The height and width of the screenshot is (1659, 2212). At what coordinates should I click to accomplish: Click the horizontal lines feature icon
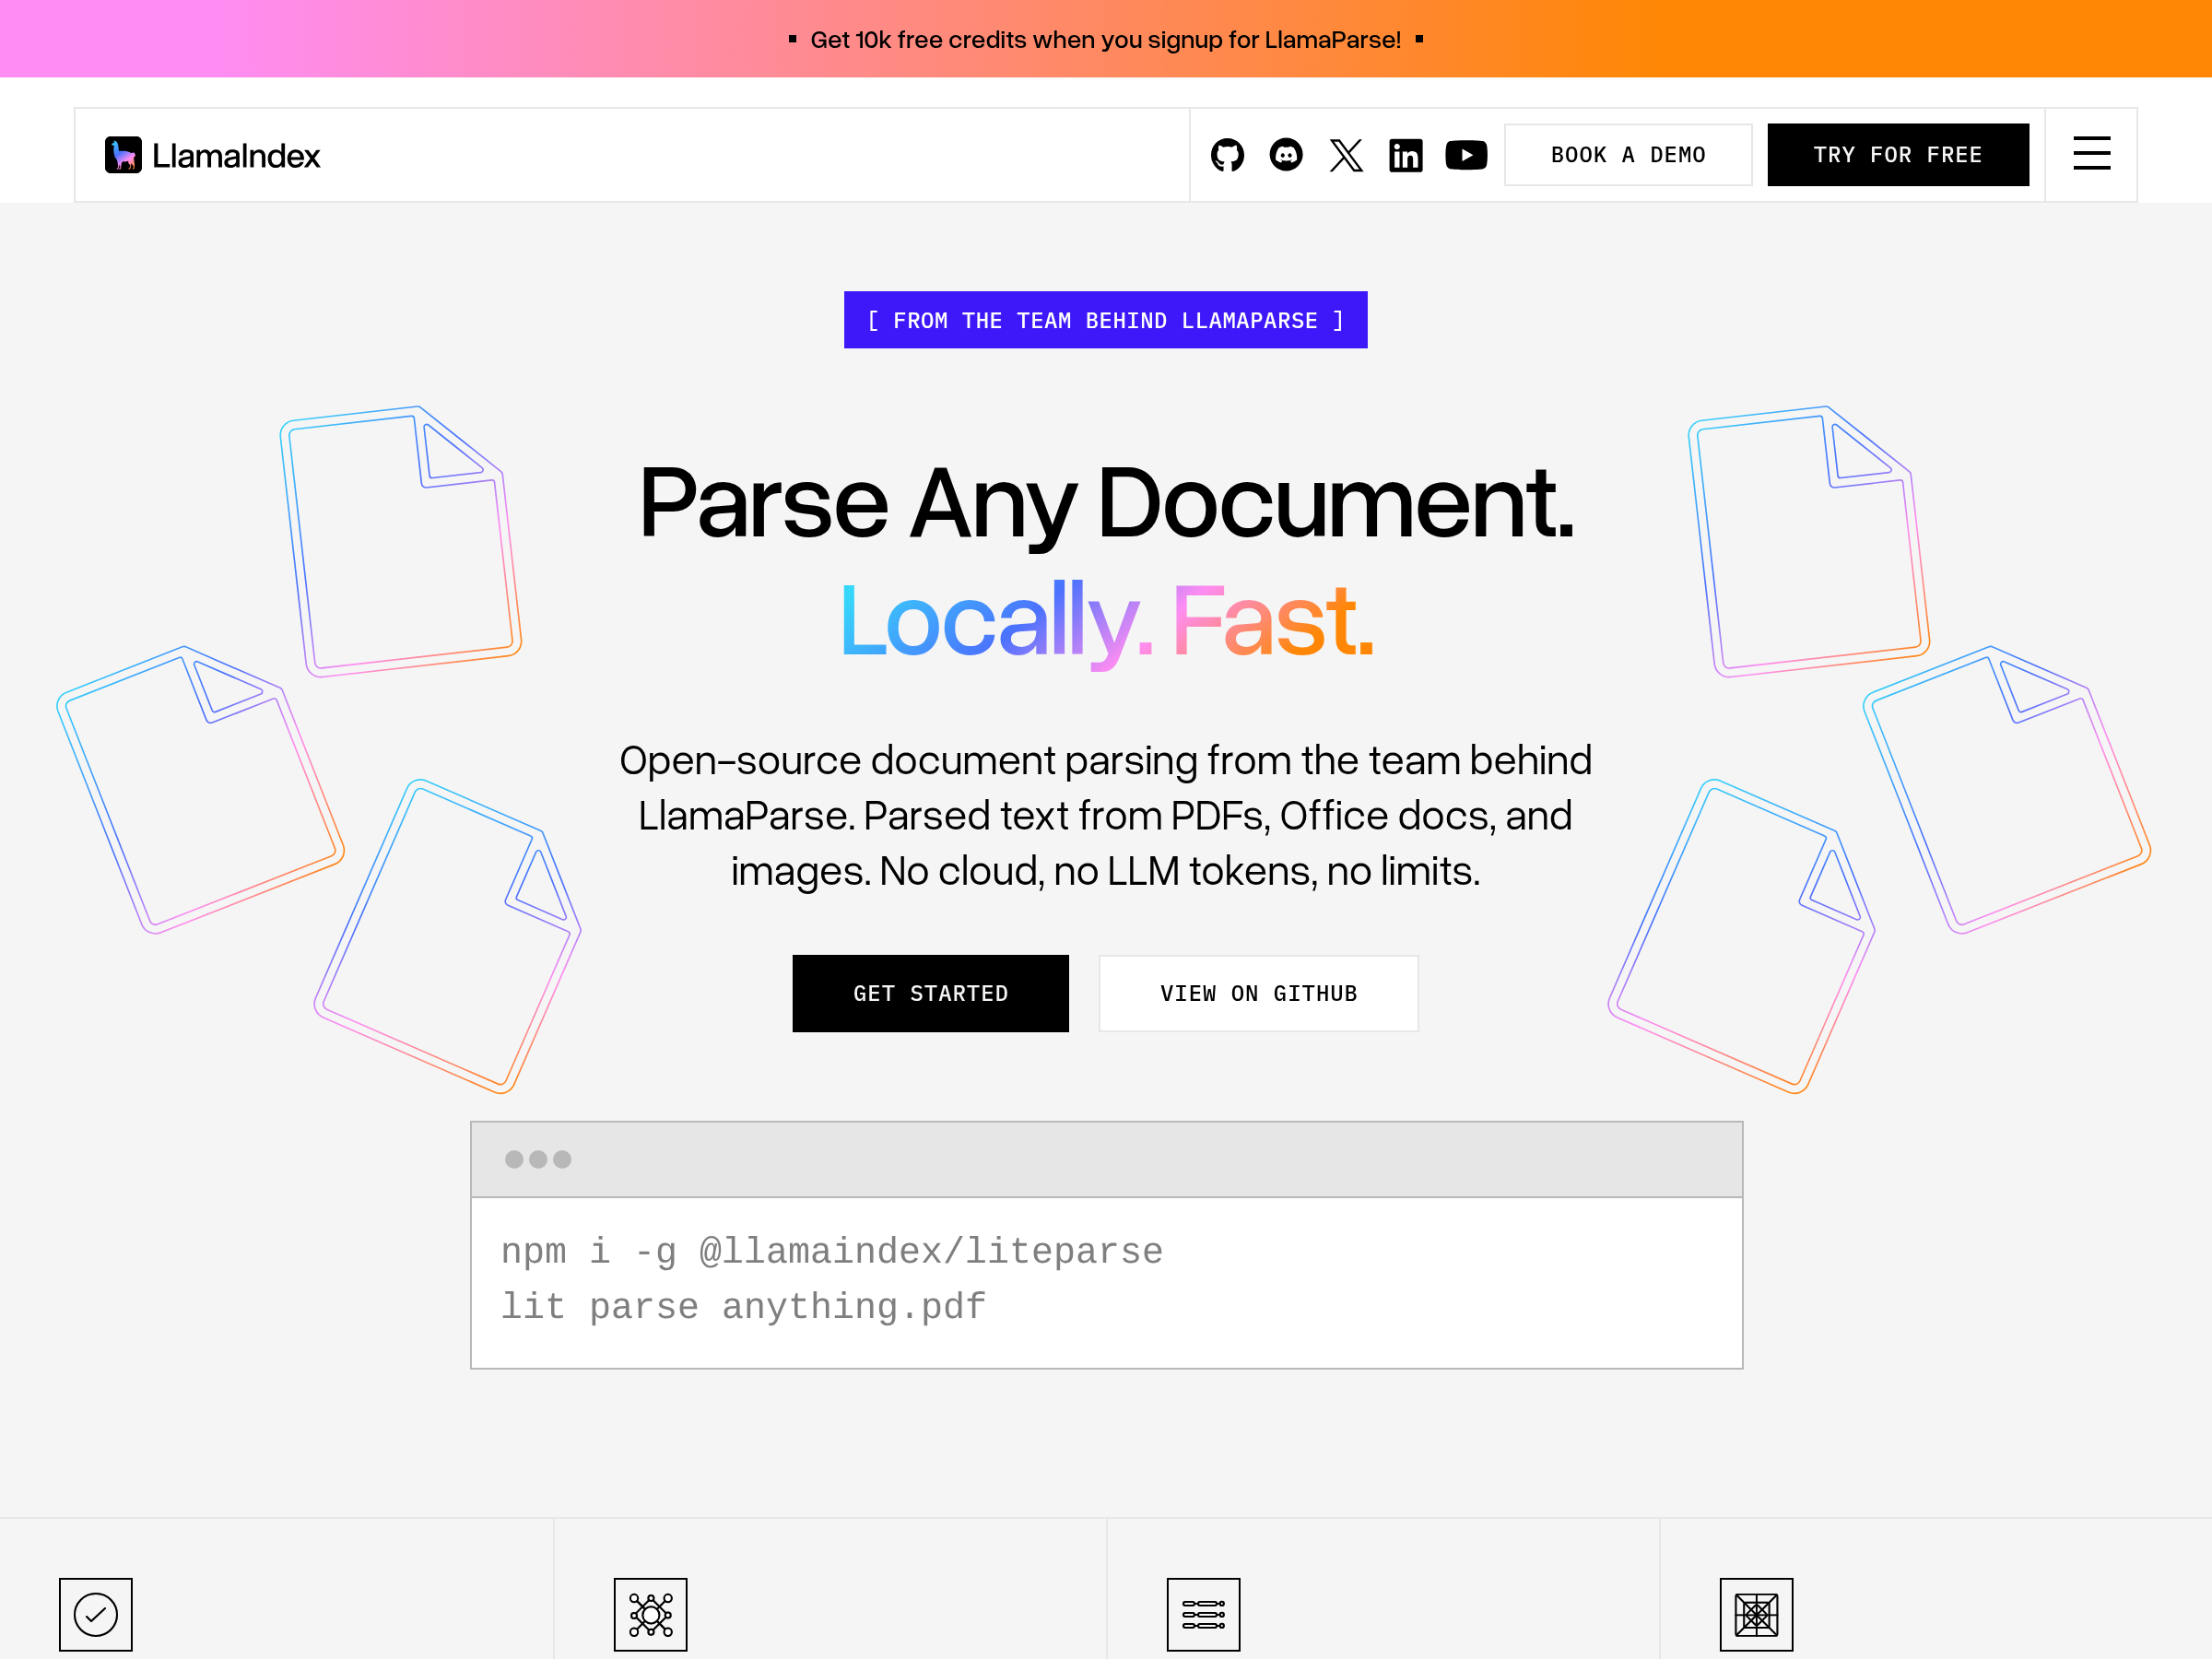pos(1203,1614)
